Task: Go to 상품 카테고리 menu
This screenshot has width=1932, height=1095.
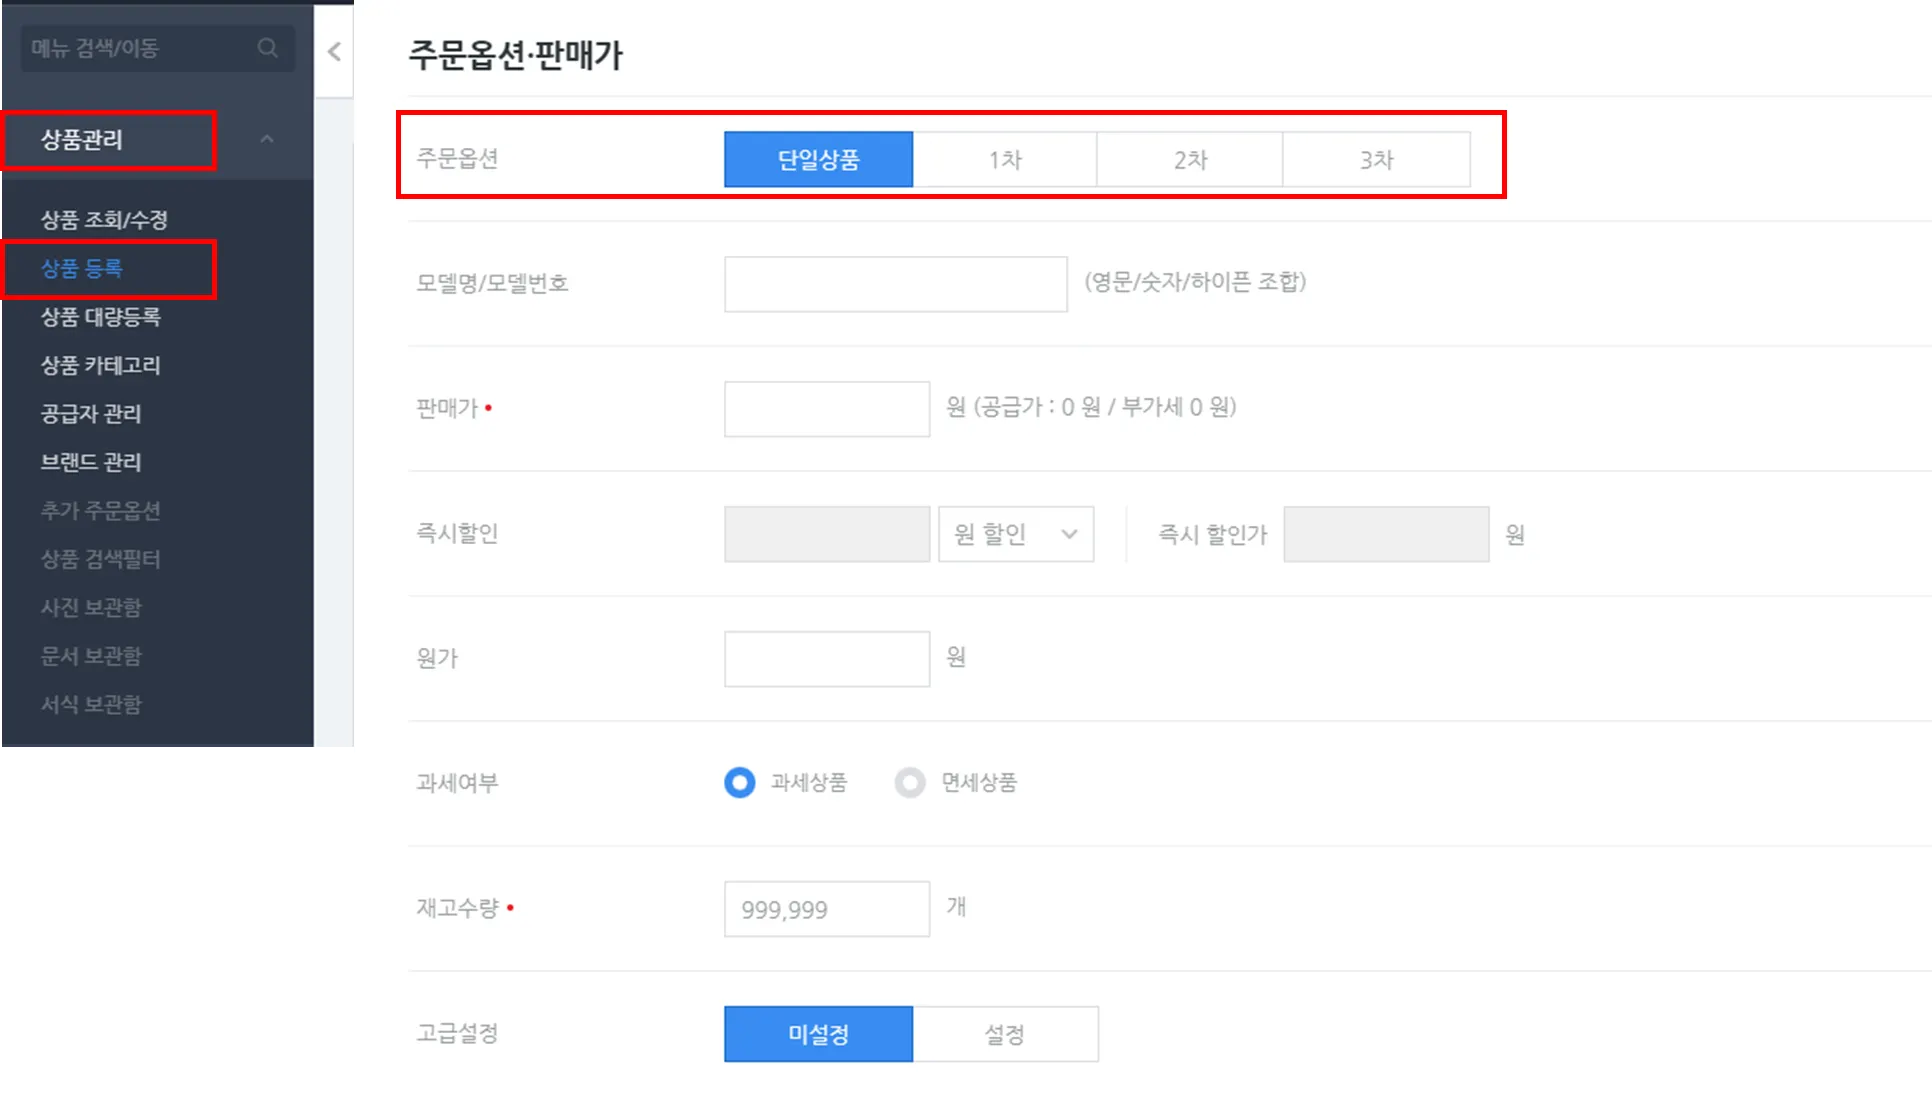Action: pyautogui.click(x=100, y=365)
